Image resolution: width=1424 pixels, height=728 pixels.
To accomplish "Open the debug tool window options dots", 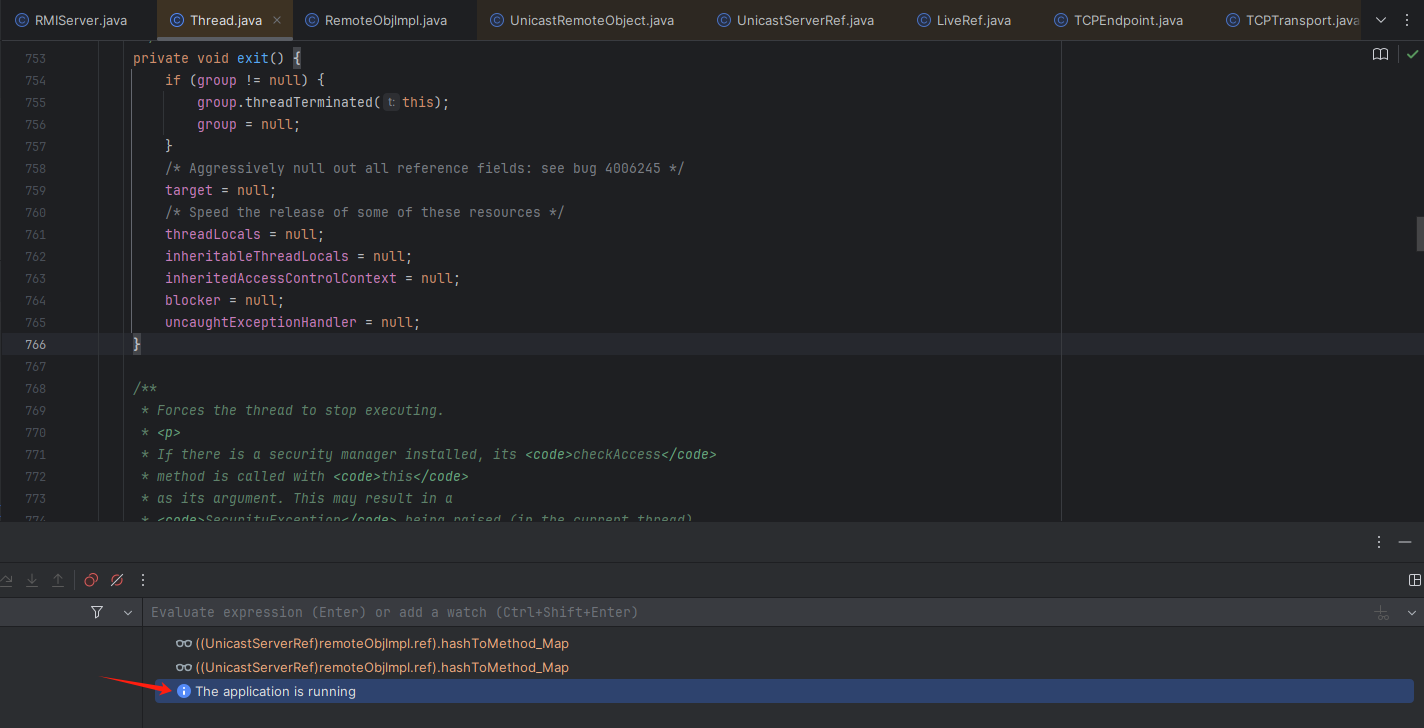I will (x=1380, y=542).
